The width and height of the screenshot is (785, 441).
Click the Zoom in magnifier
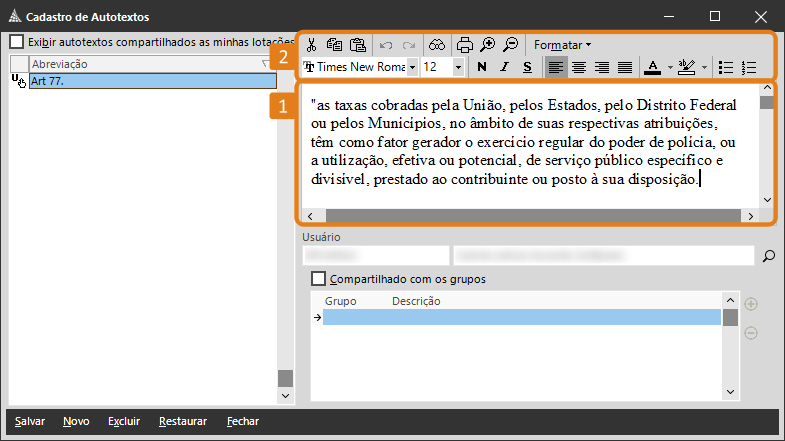click(x=487, y=45)
